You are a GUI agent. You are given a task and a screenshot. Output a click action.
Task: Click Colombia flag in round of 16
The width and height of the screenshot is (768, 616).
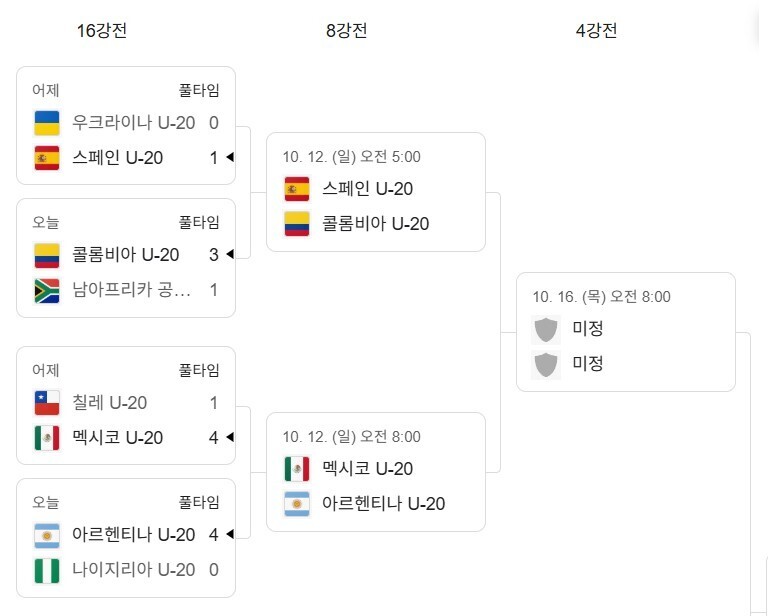tap(46, 255)
